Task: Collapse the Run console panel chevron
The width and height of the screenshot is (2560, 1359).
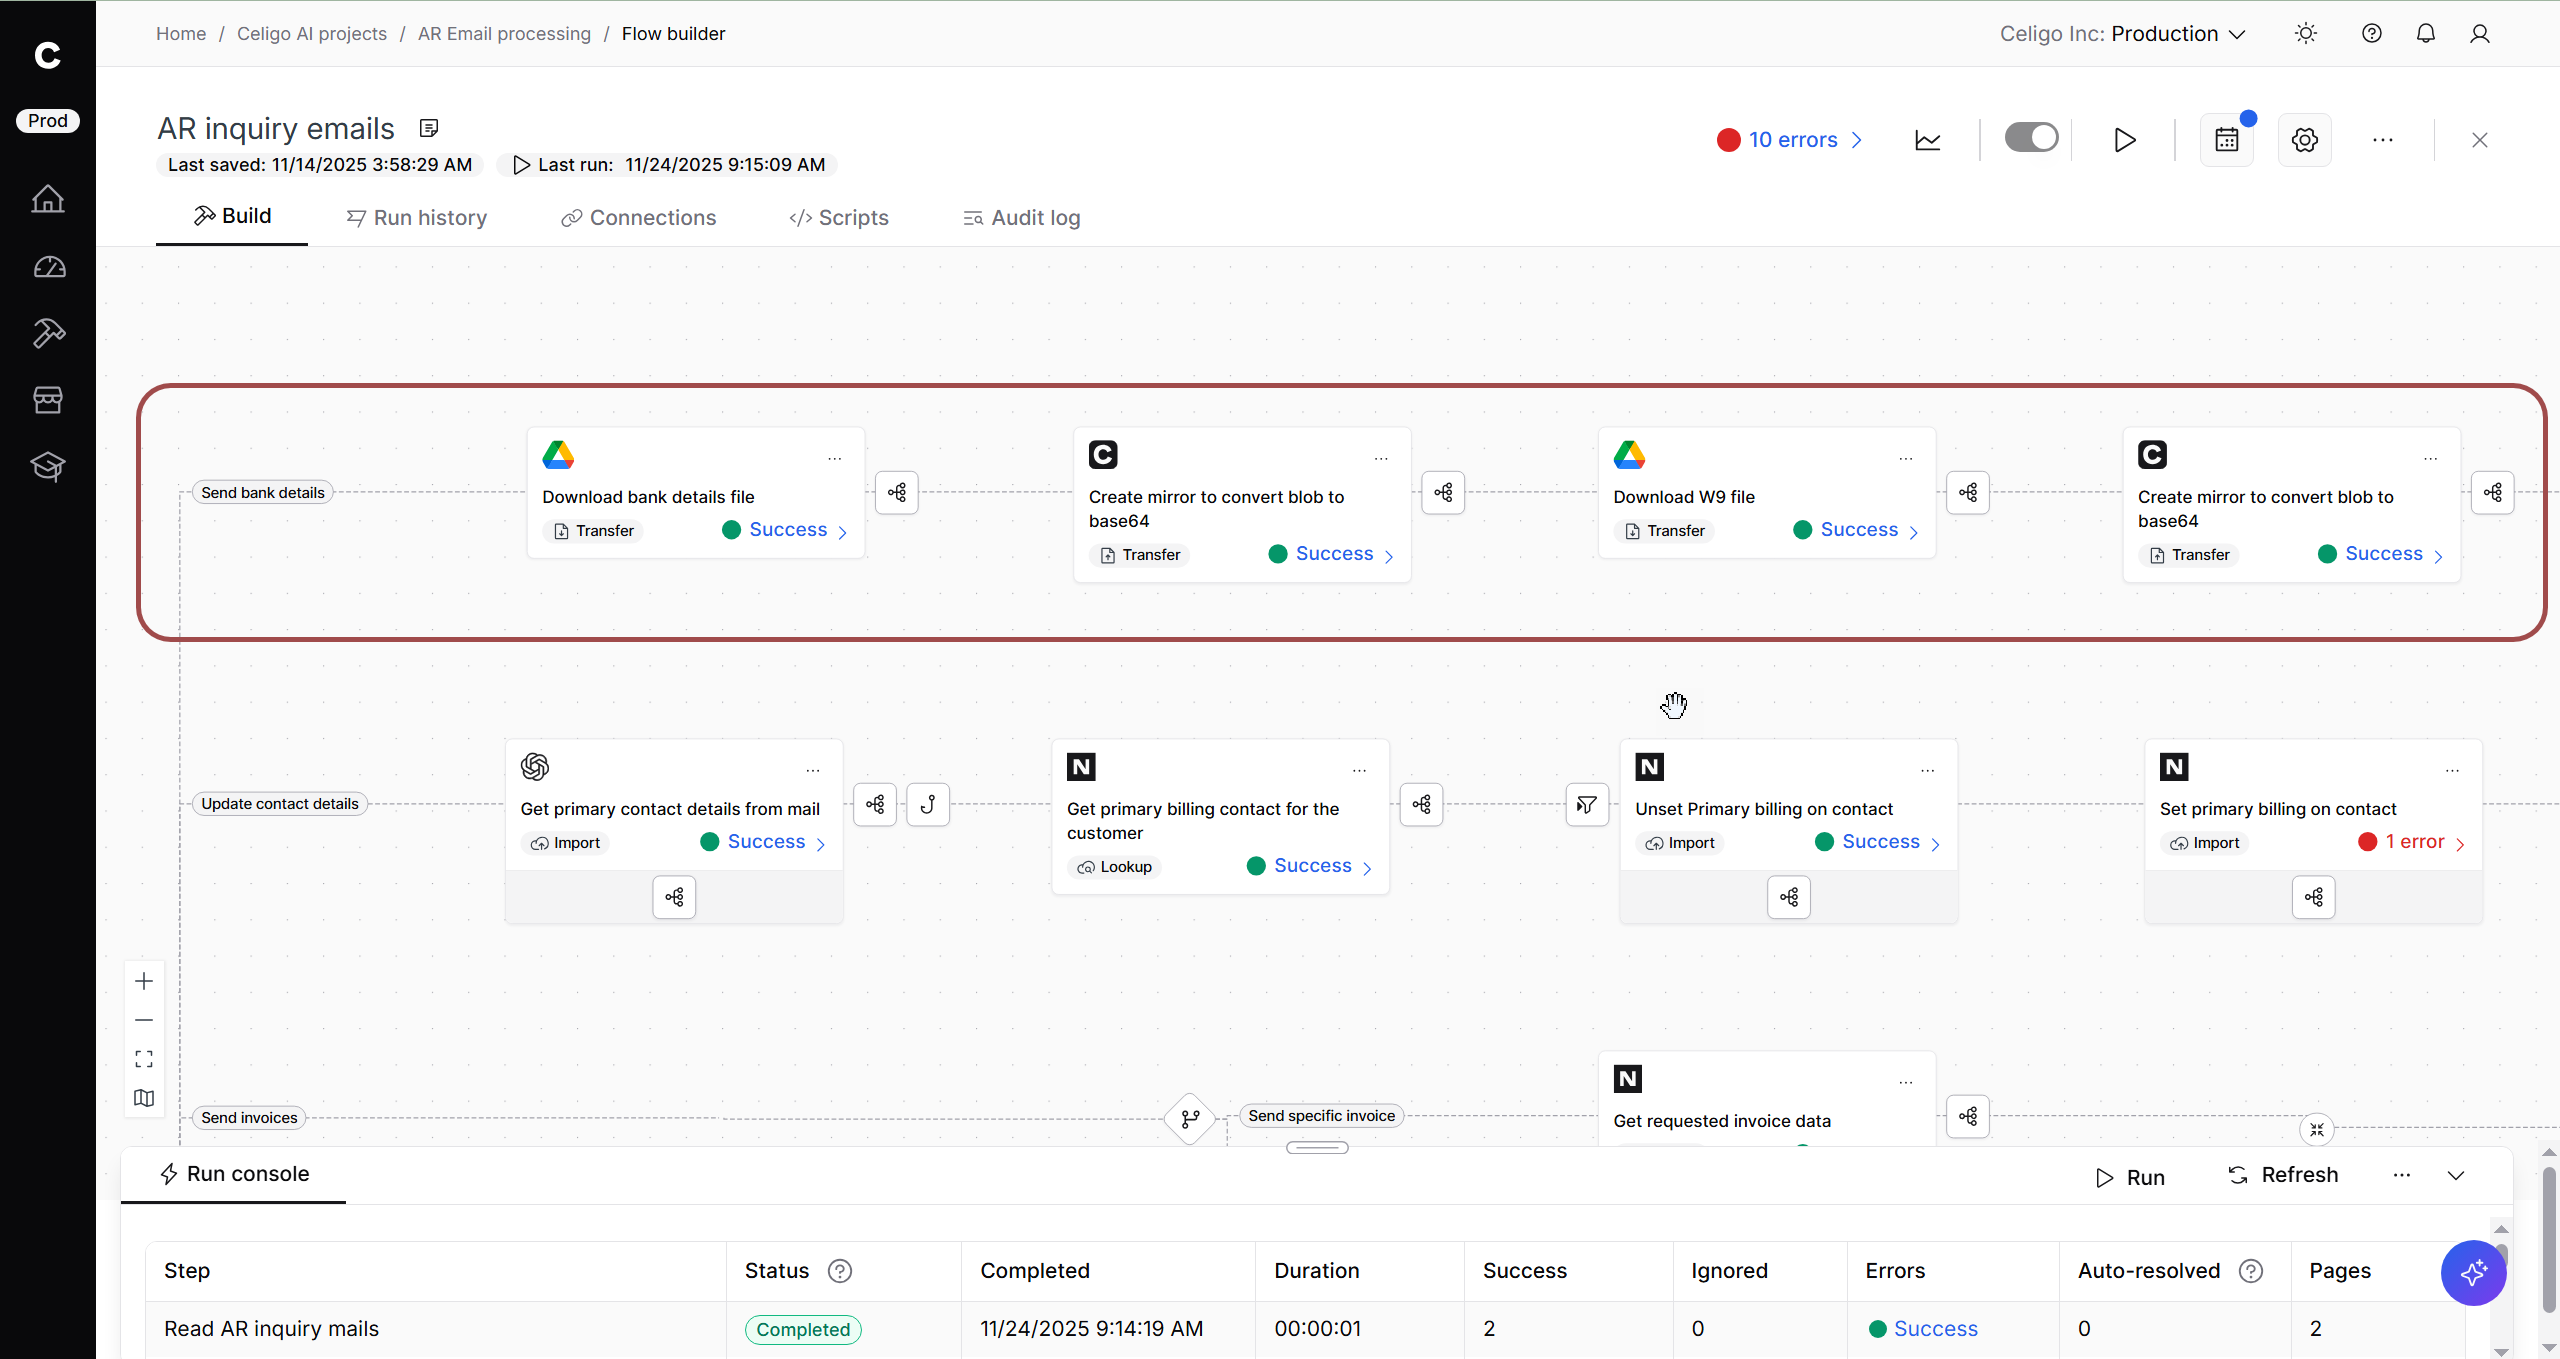Action: [2456, 1175]
